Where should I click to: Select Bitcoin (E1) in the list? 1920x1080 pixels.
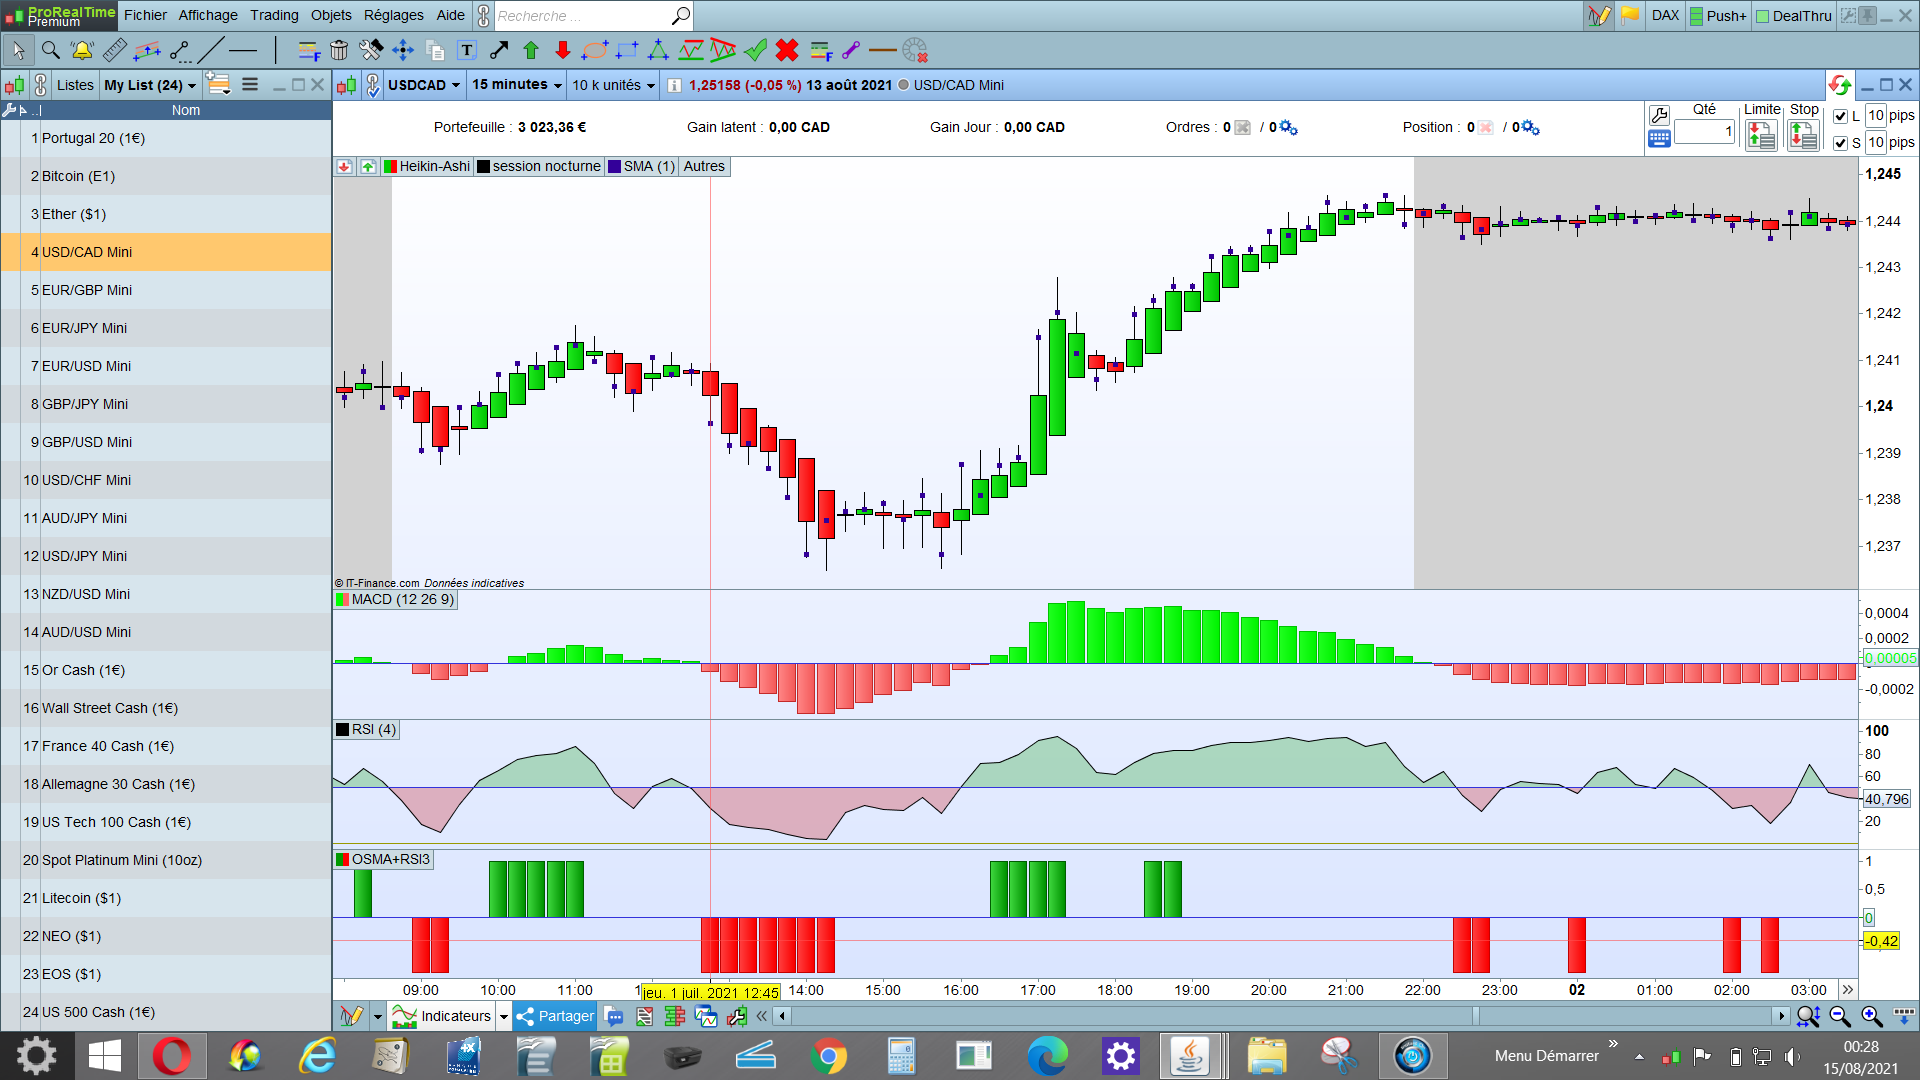tap(78, 176)
